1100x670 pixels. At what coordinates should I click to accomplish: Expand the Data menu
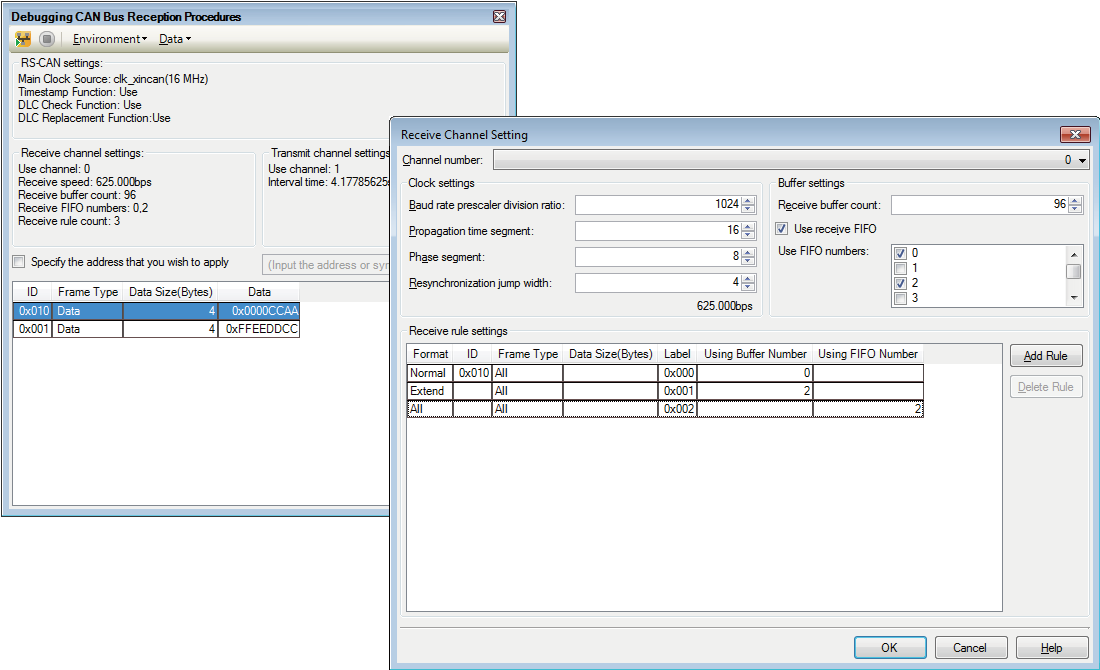(174, 39)
